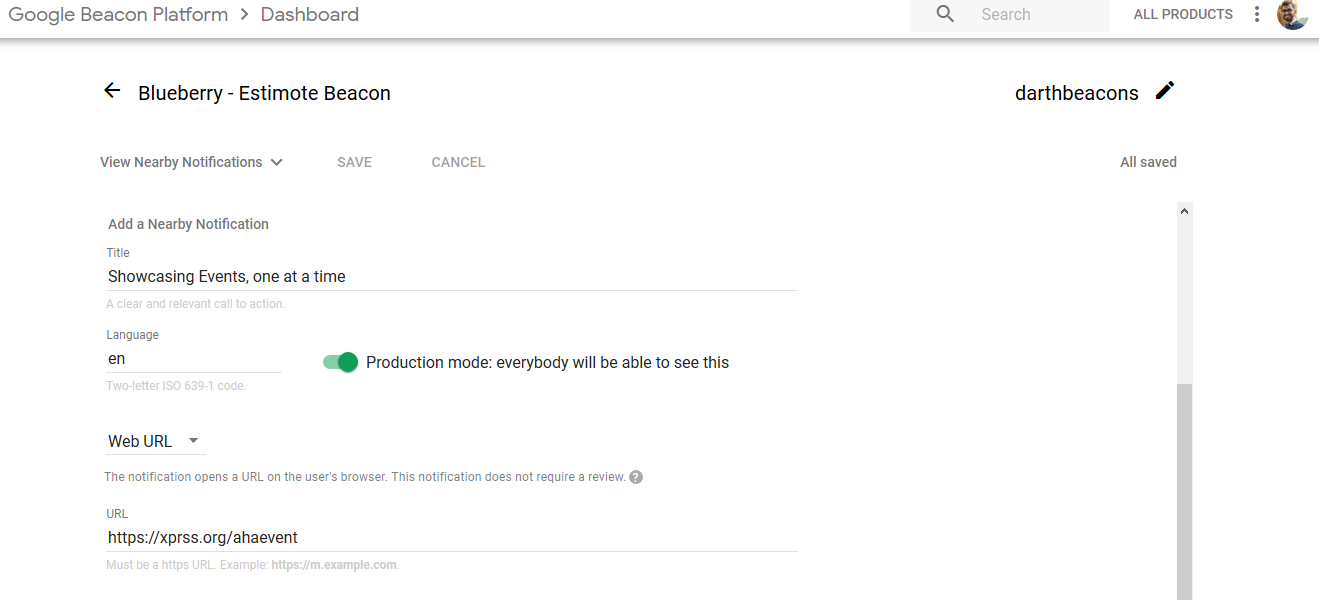1319x600 pixels.
Task: Click the scrollbar up arrow
Action: coord(1185,211)
